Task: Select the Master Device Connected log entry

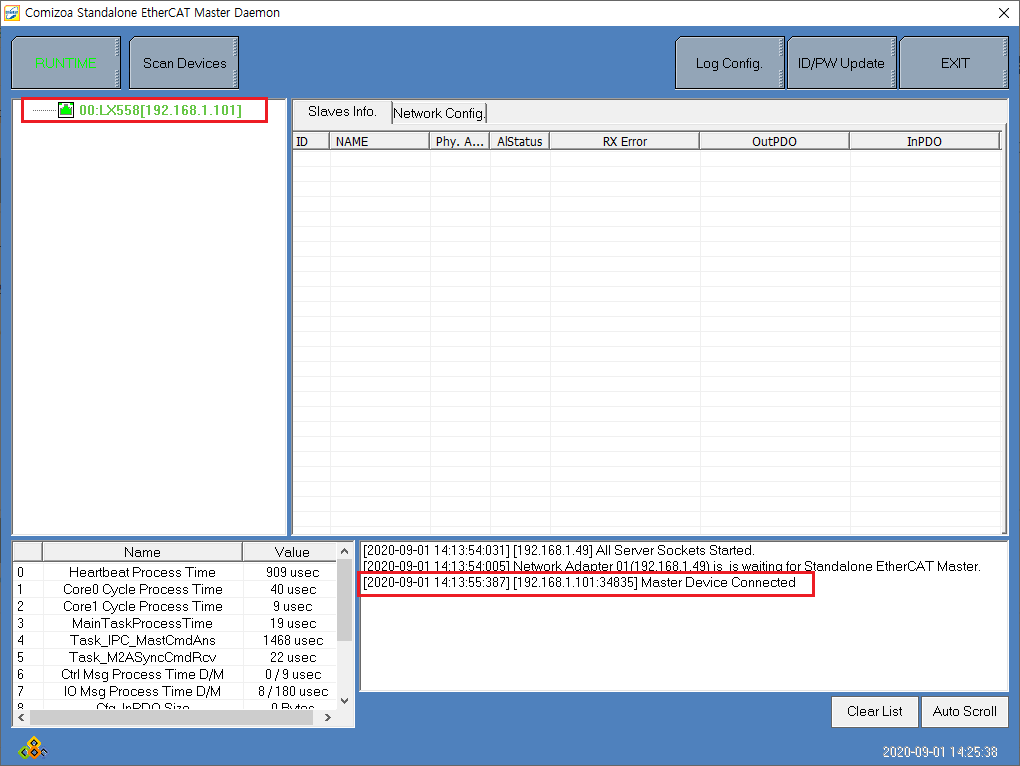Action: click(x=580, y=583)
